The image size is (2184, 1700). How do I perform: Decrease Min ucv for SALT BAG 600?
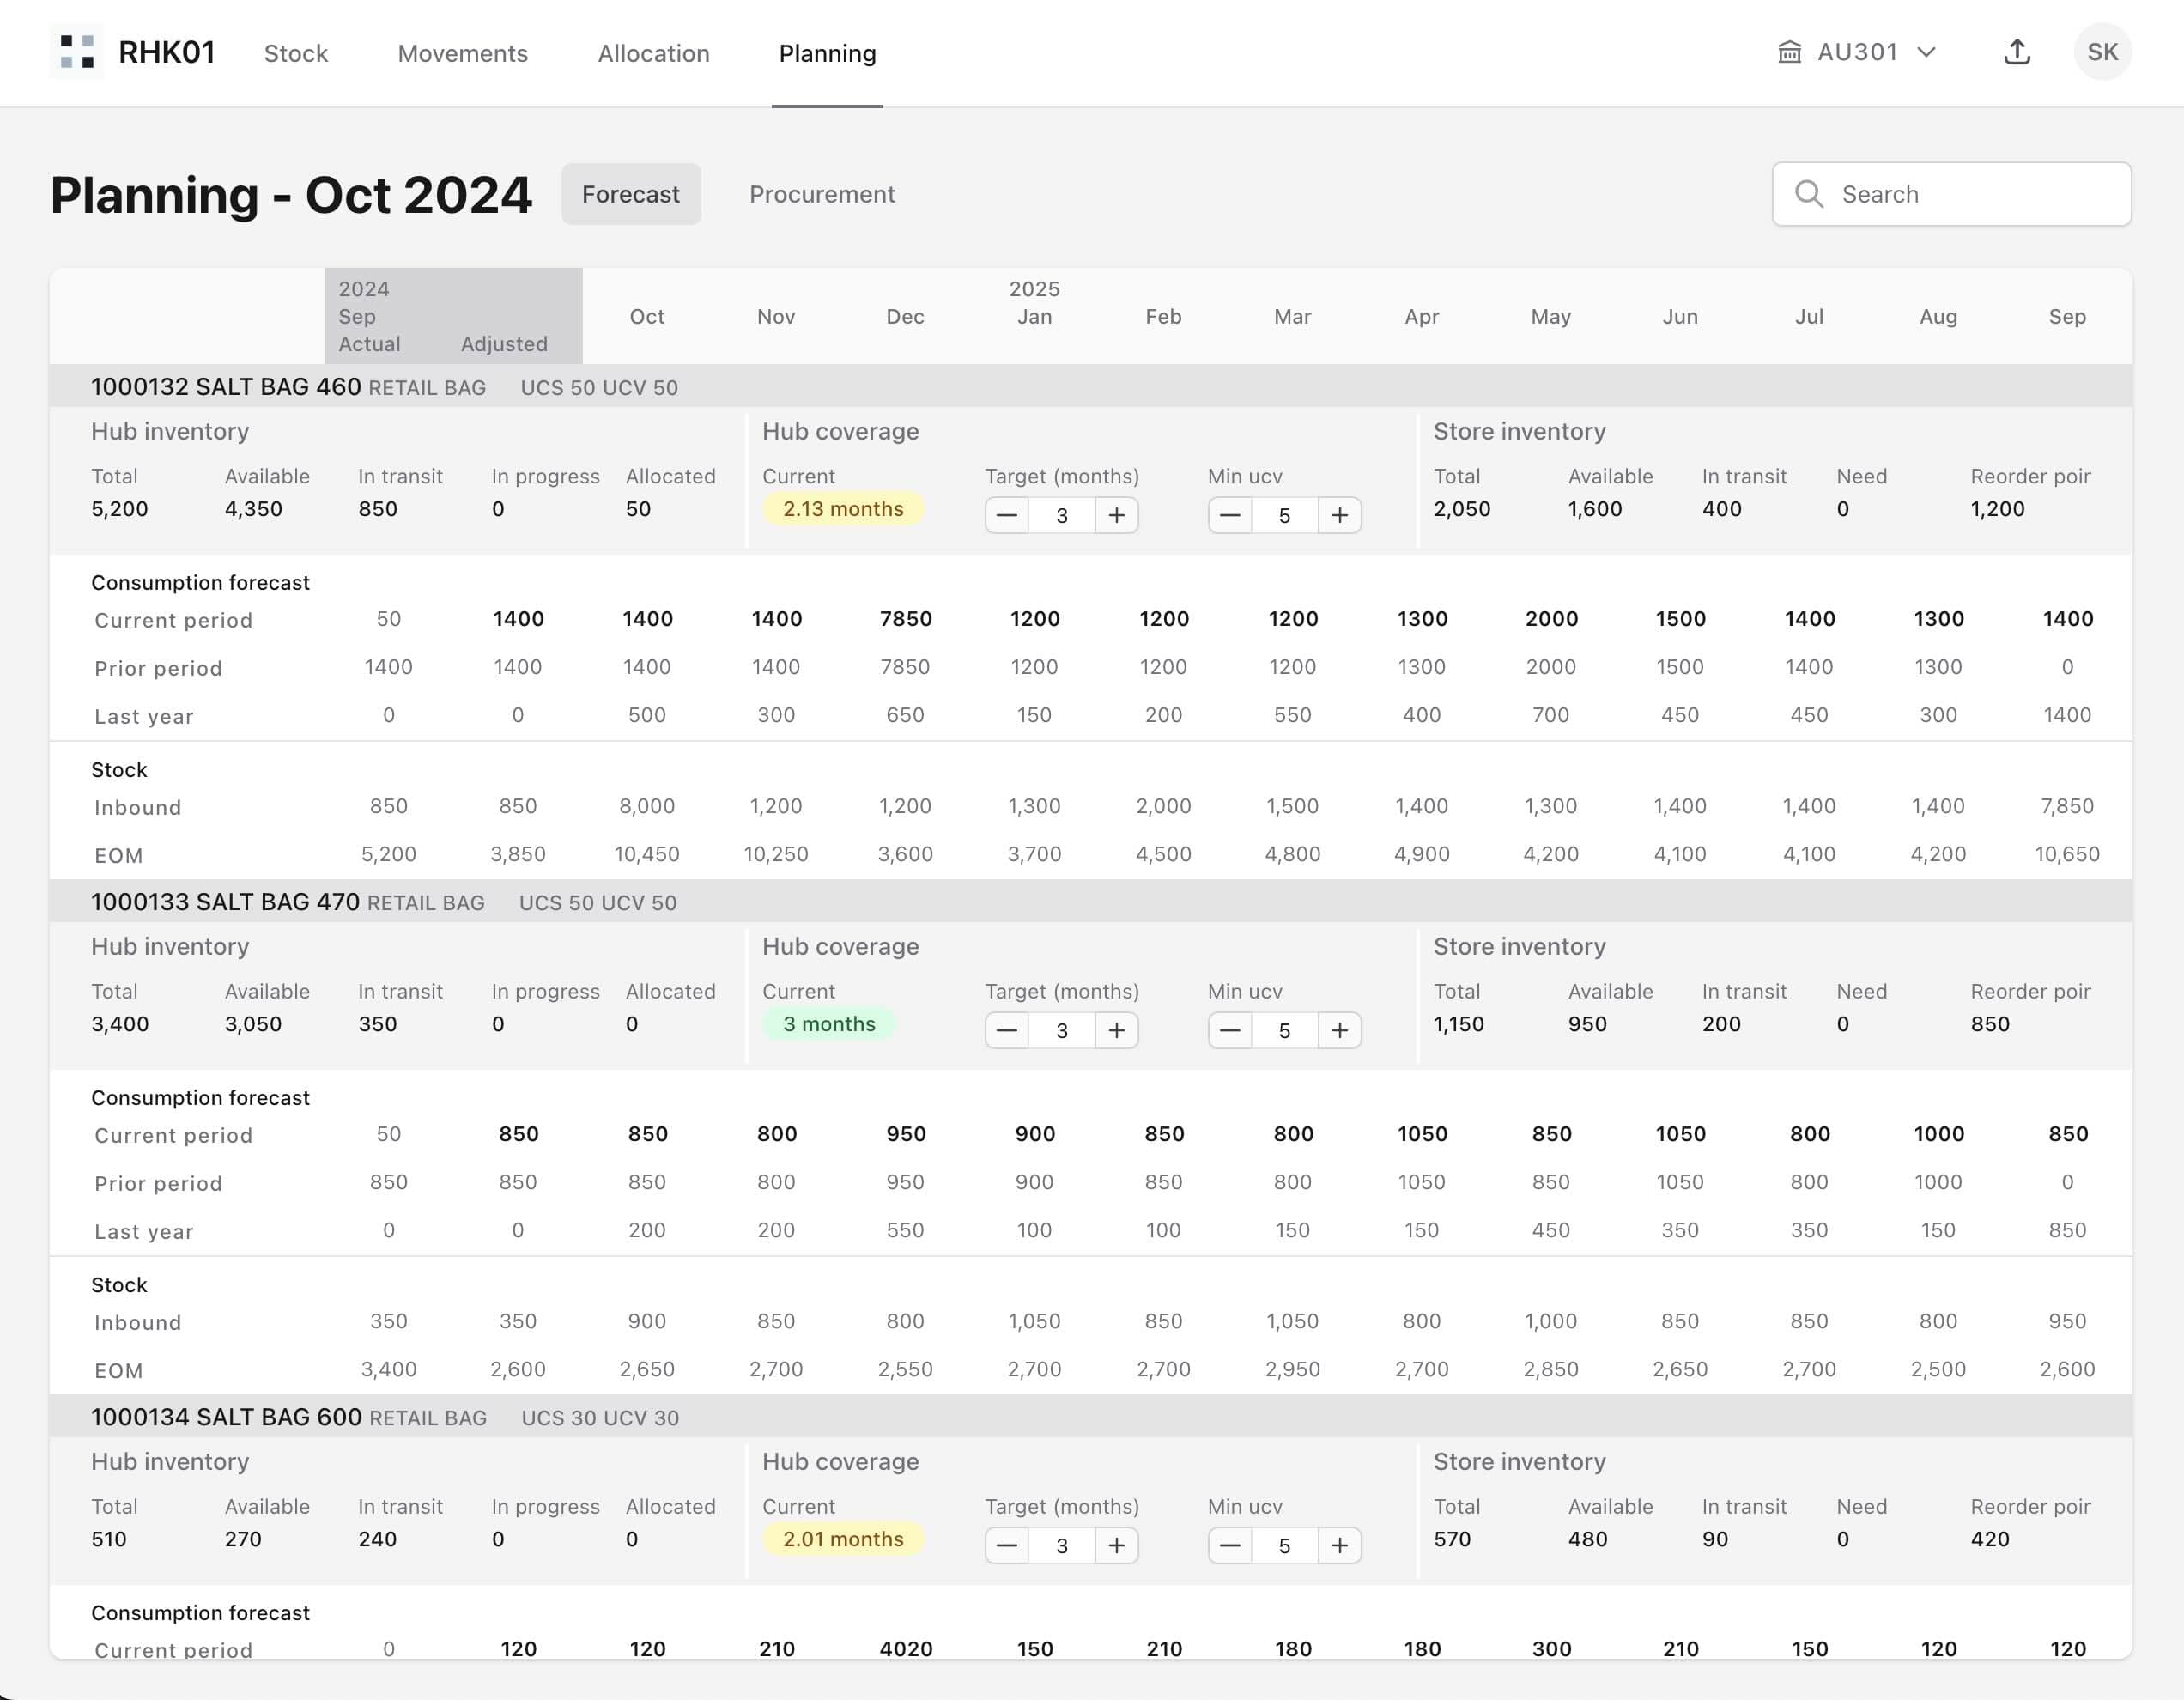click(x=1230, y=1545)
